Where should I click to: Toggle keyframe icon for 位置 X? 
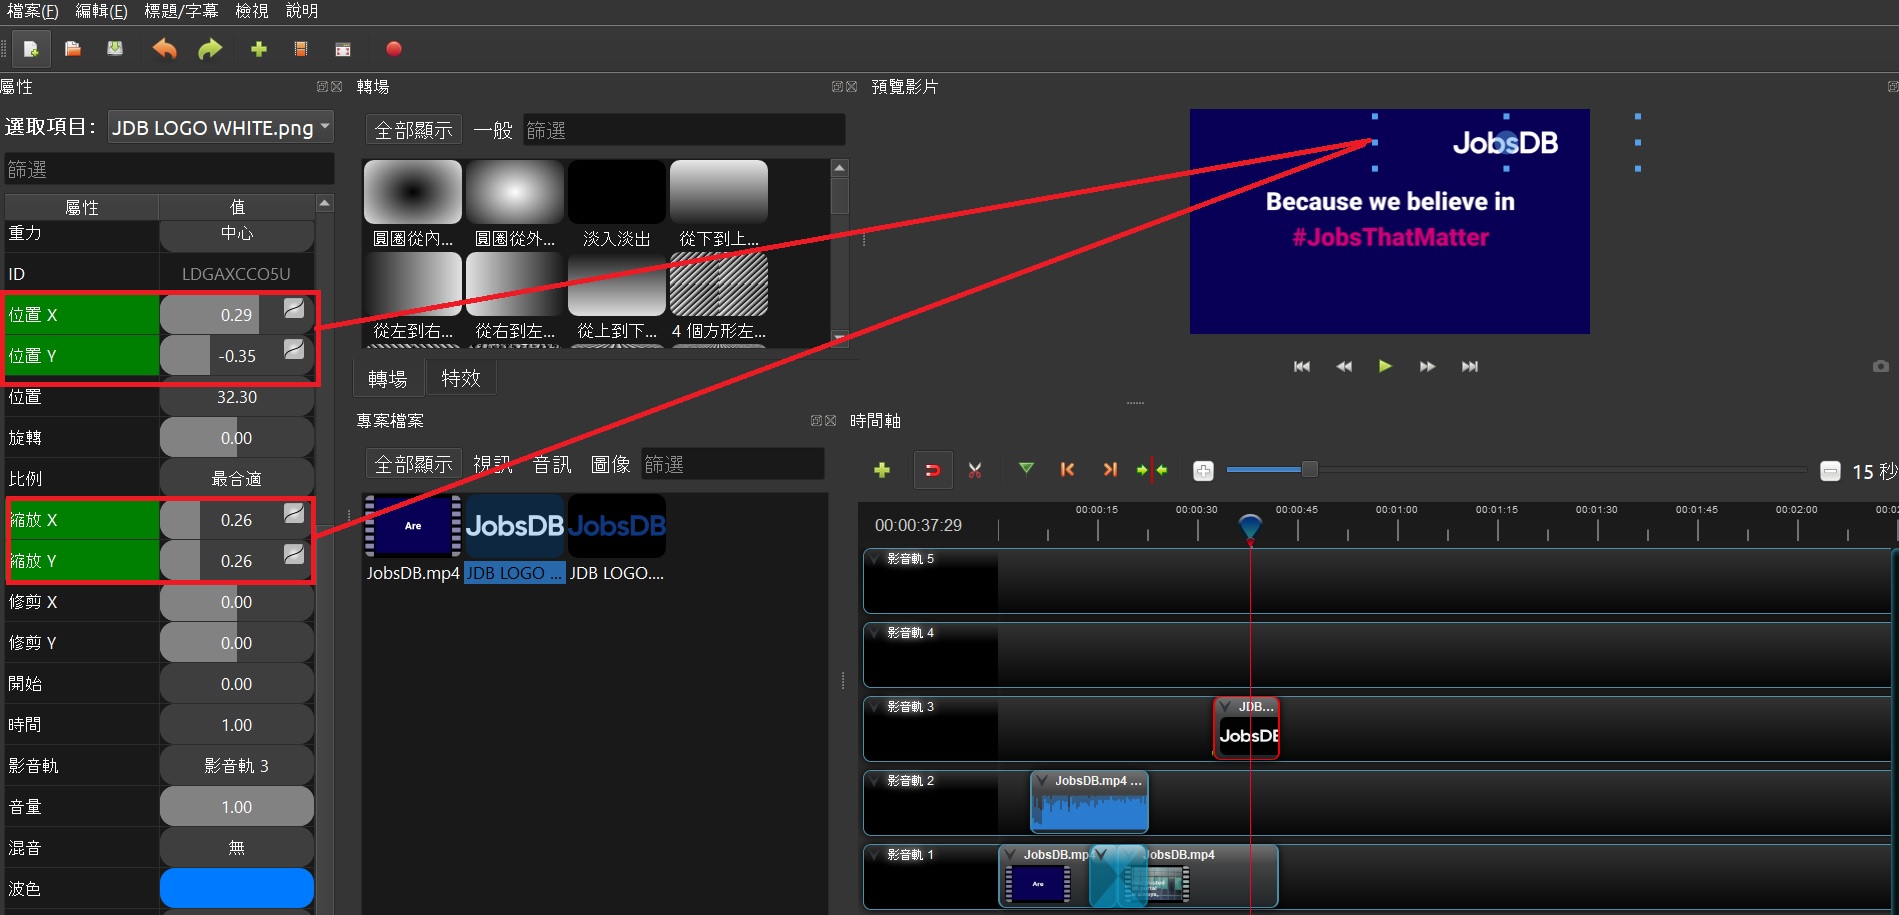point(294,309)
